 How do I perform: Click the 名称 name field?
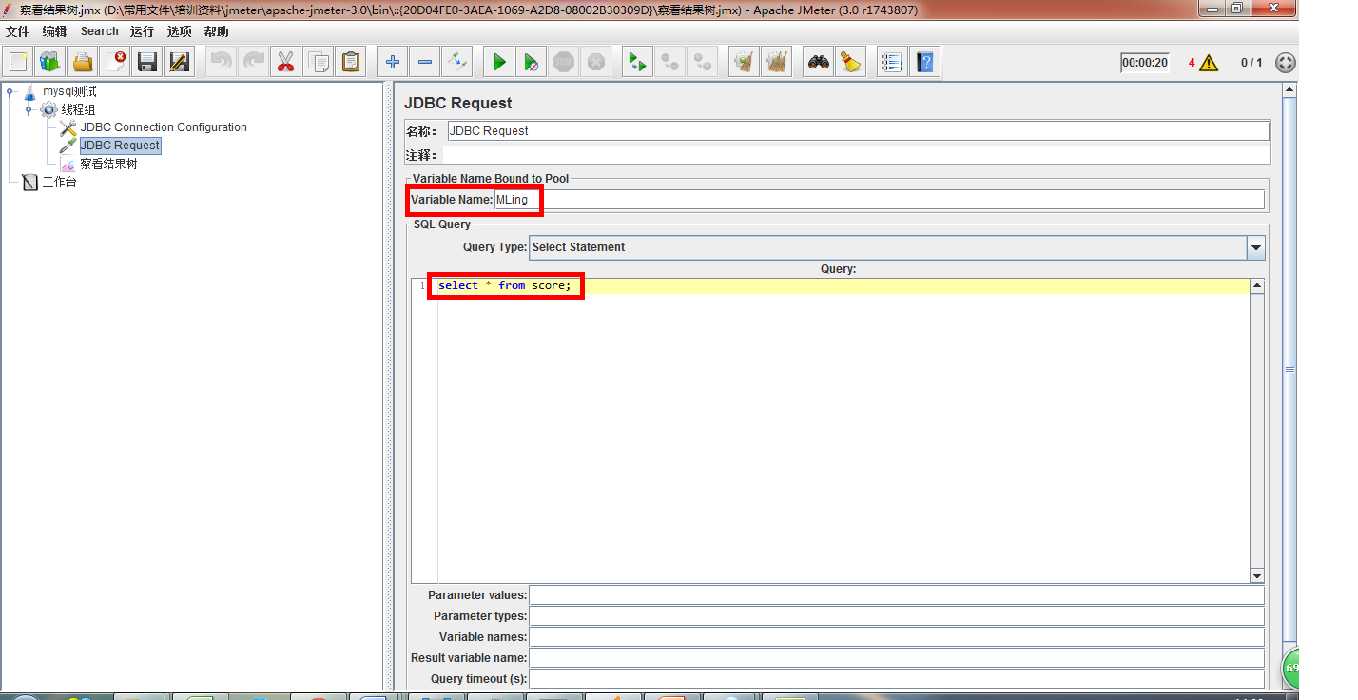coord(858,131)
